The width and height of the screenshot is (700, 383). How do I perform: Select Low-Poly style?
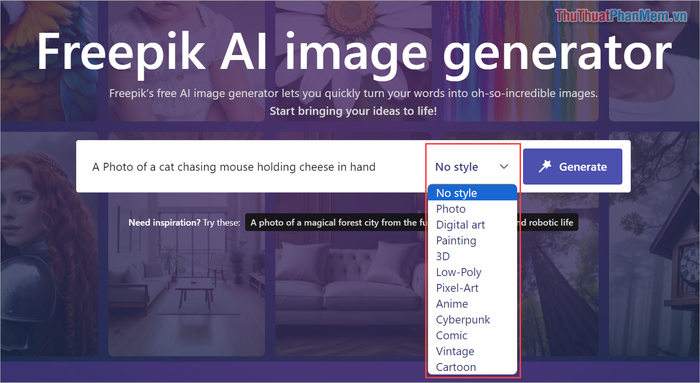point(472,272)
